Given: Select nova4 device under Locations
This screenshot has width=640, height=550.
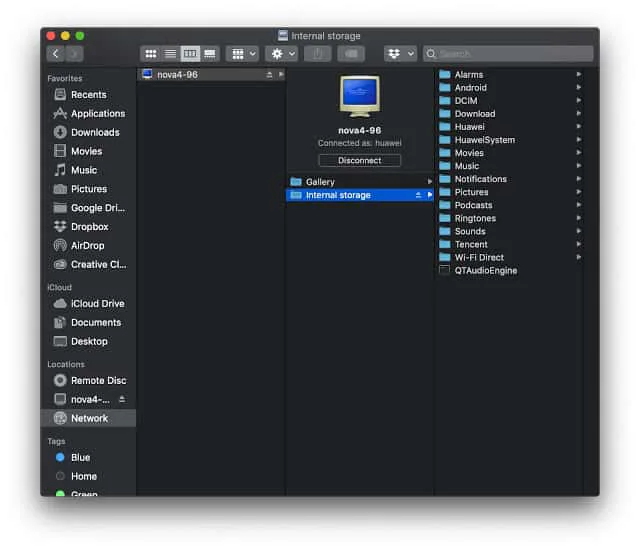Looking at the screenshot, I should (90, 399).
